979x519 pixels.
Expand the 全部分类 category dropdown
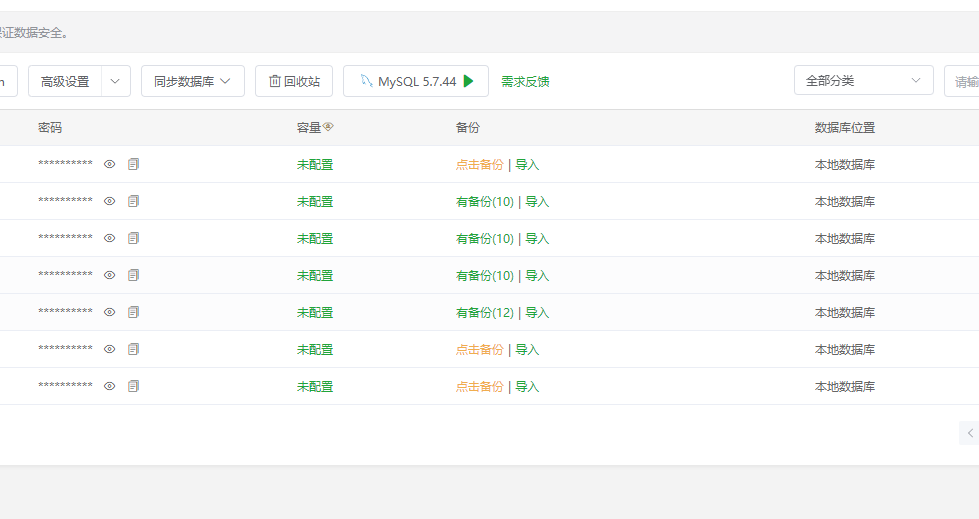click(x=863, y=81)
